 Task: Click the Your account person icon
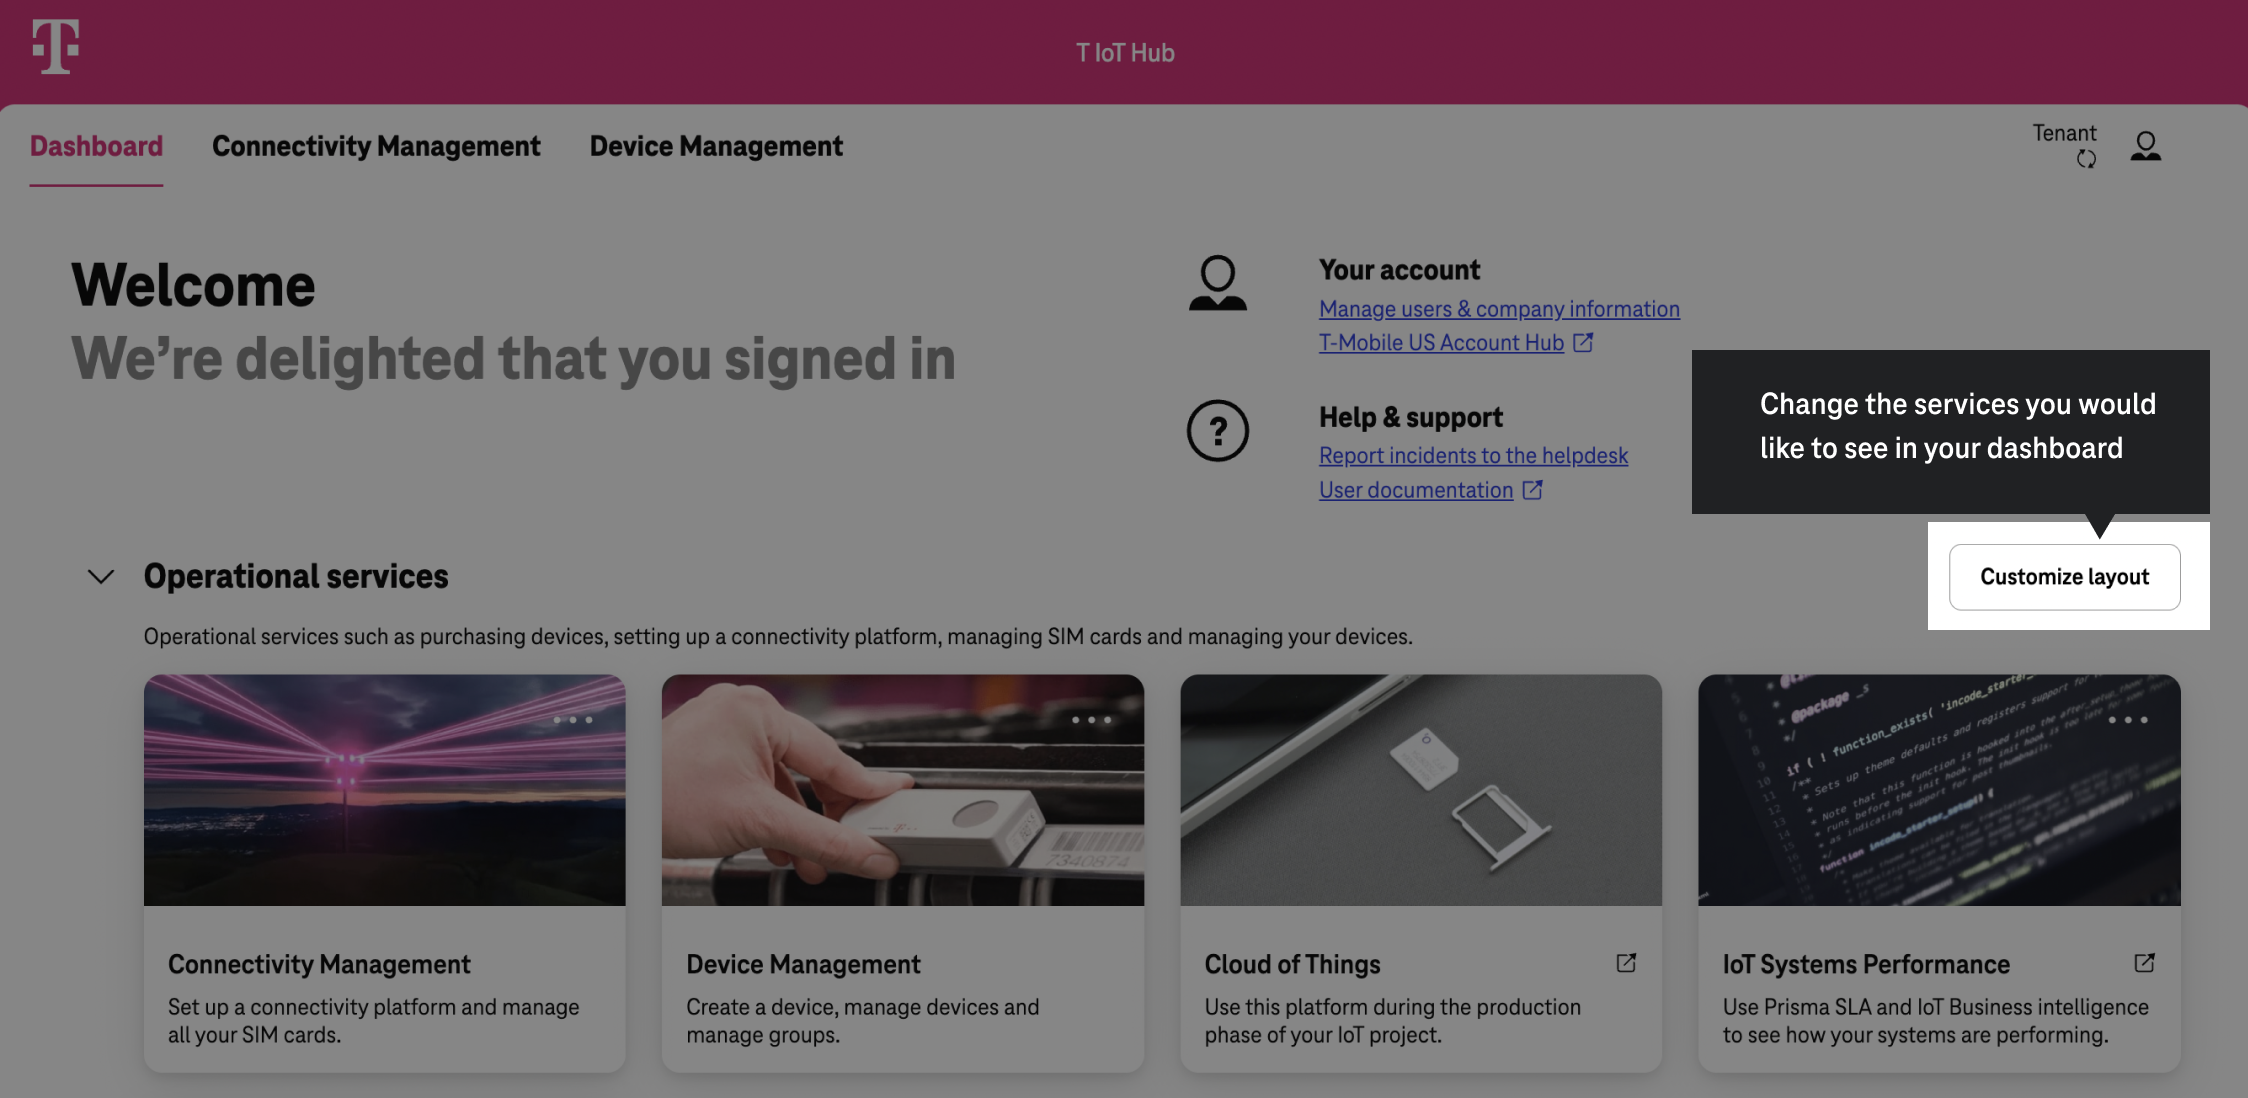1217,284
